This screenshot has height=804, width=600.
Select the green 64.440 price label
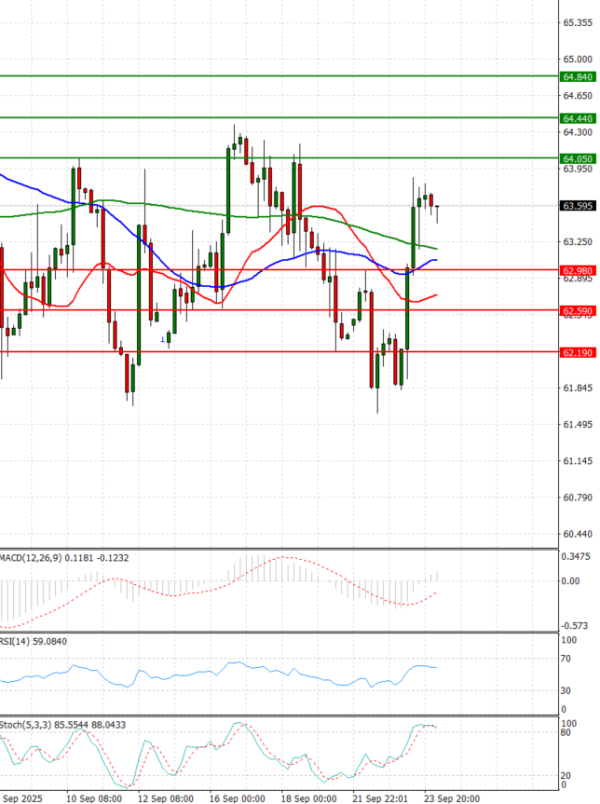point(578,118)
